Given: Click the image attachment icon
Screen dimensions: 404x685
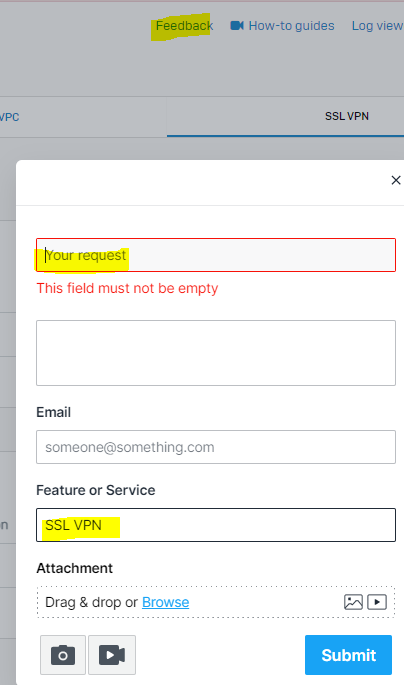Looking at the screenshot, I should click(x=353, y=602).
